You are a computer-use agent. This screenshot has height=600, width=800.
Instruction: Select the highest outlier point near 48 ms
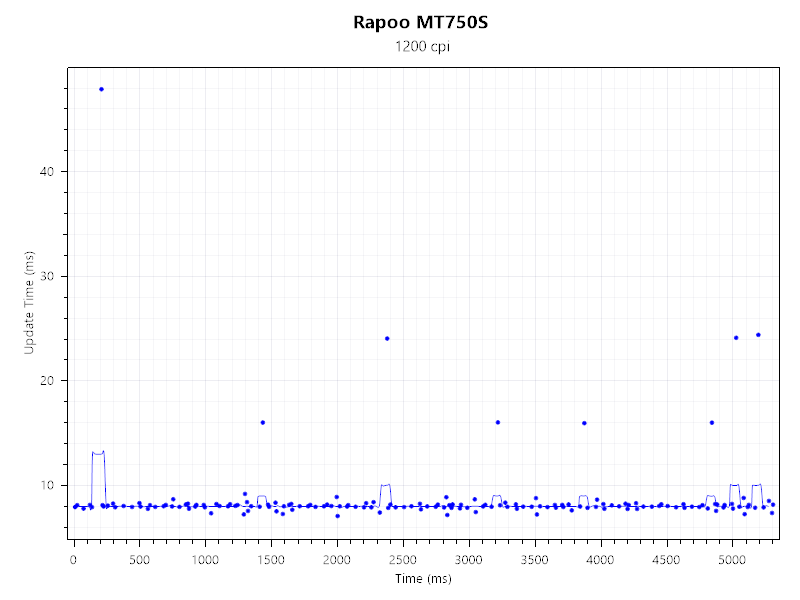101,89
